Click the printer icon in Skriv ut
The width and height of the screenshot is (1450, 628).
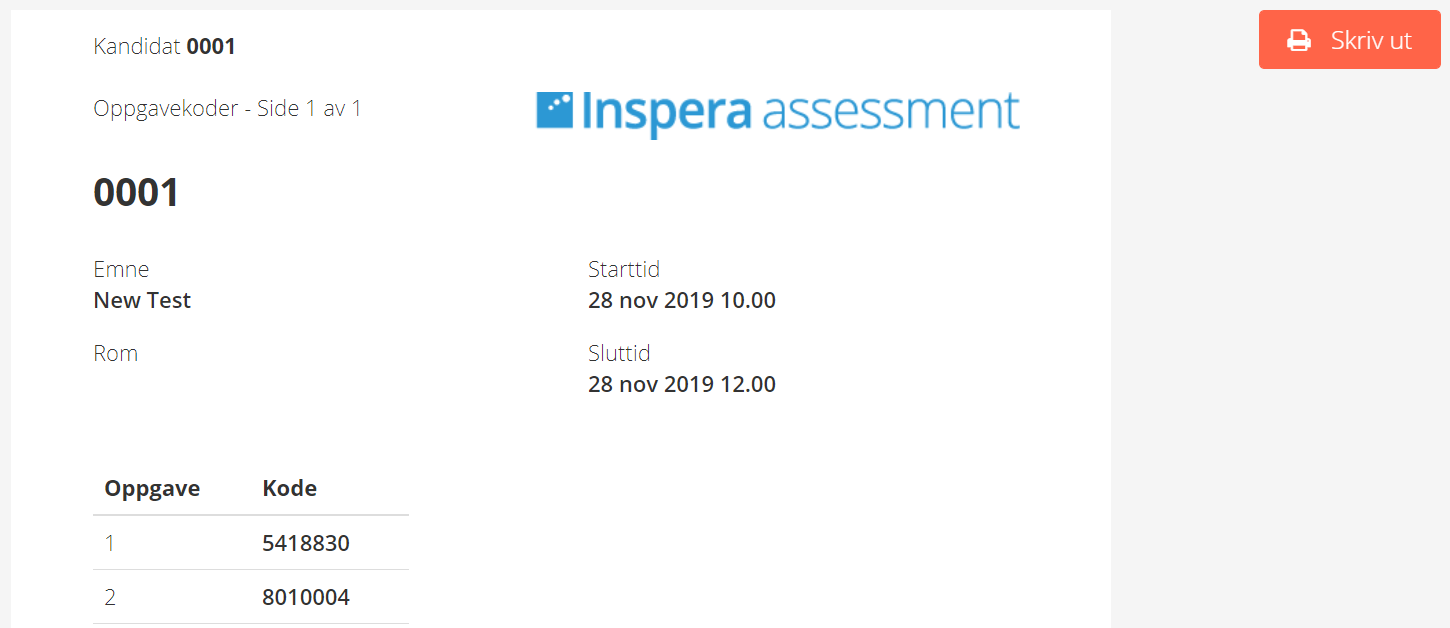coord(1298,41)
